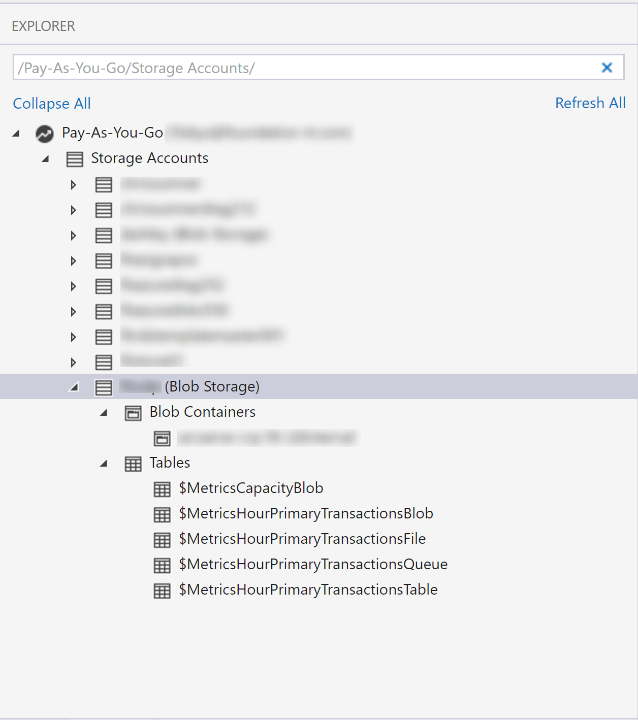This screenshot has height=720, width=638.
Task: Collapse the Storage Accounts node
Action: click(x=45, y=159)
